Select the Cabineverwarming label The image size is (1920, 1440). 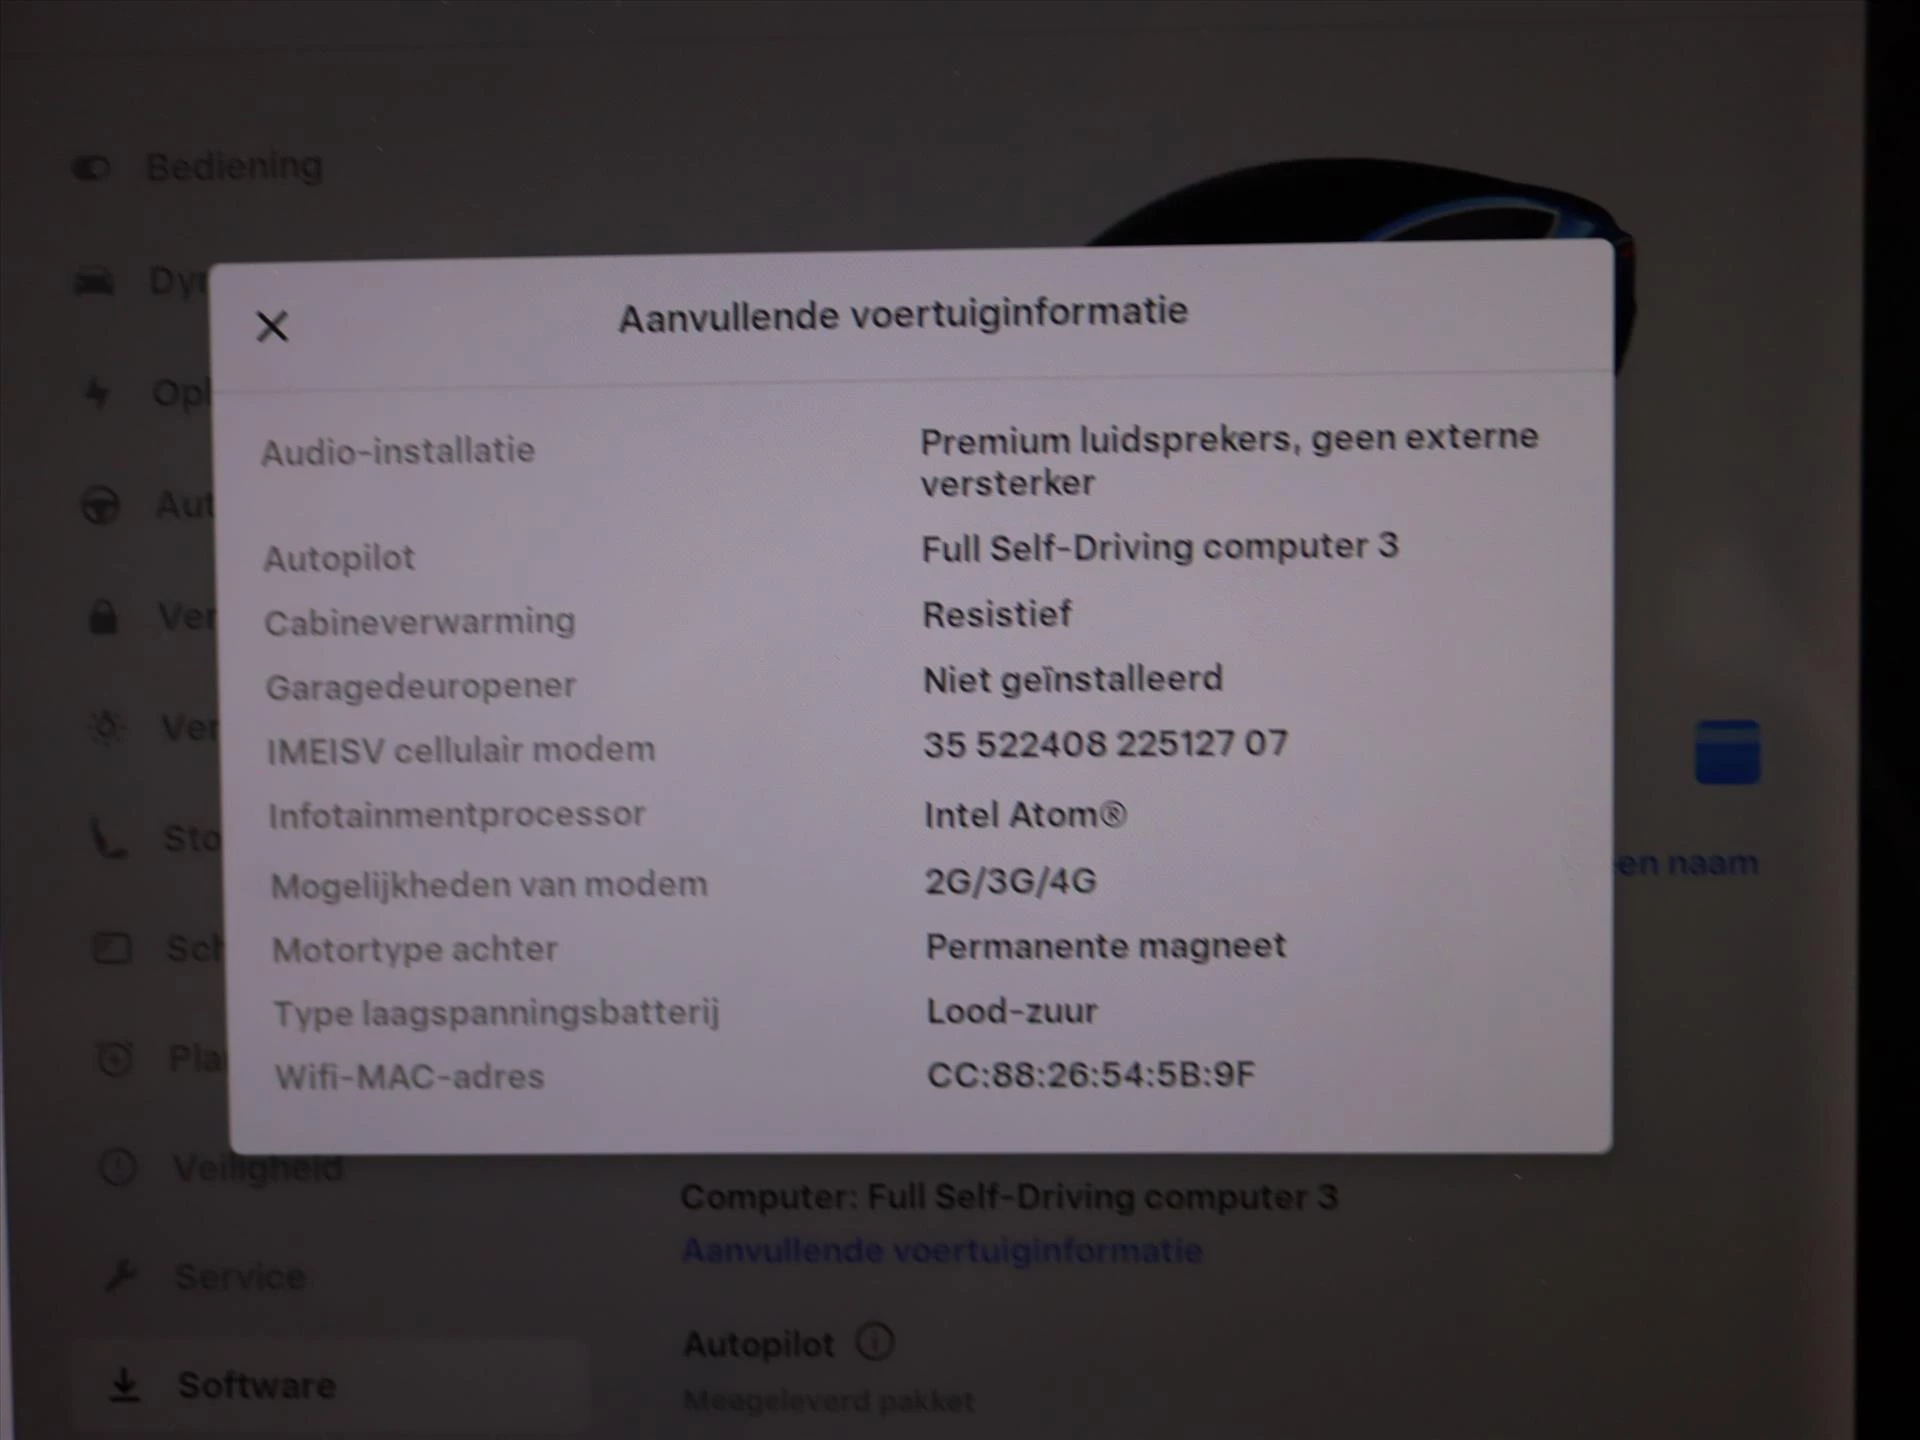click(x=420, y=622)
